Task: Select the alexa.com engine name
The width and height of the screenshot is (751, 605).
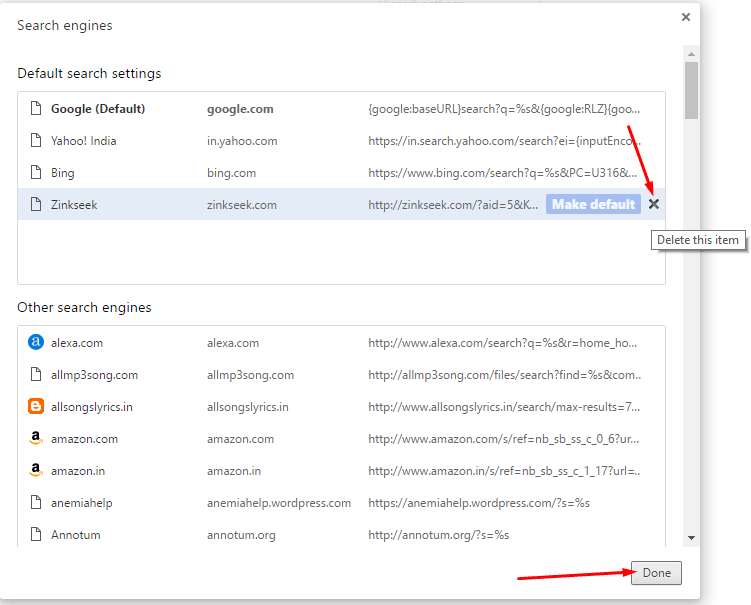Action: click(x=77, y=343)
